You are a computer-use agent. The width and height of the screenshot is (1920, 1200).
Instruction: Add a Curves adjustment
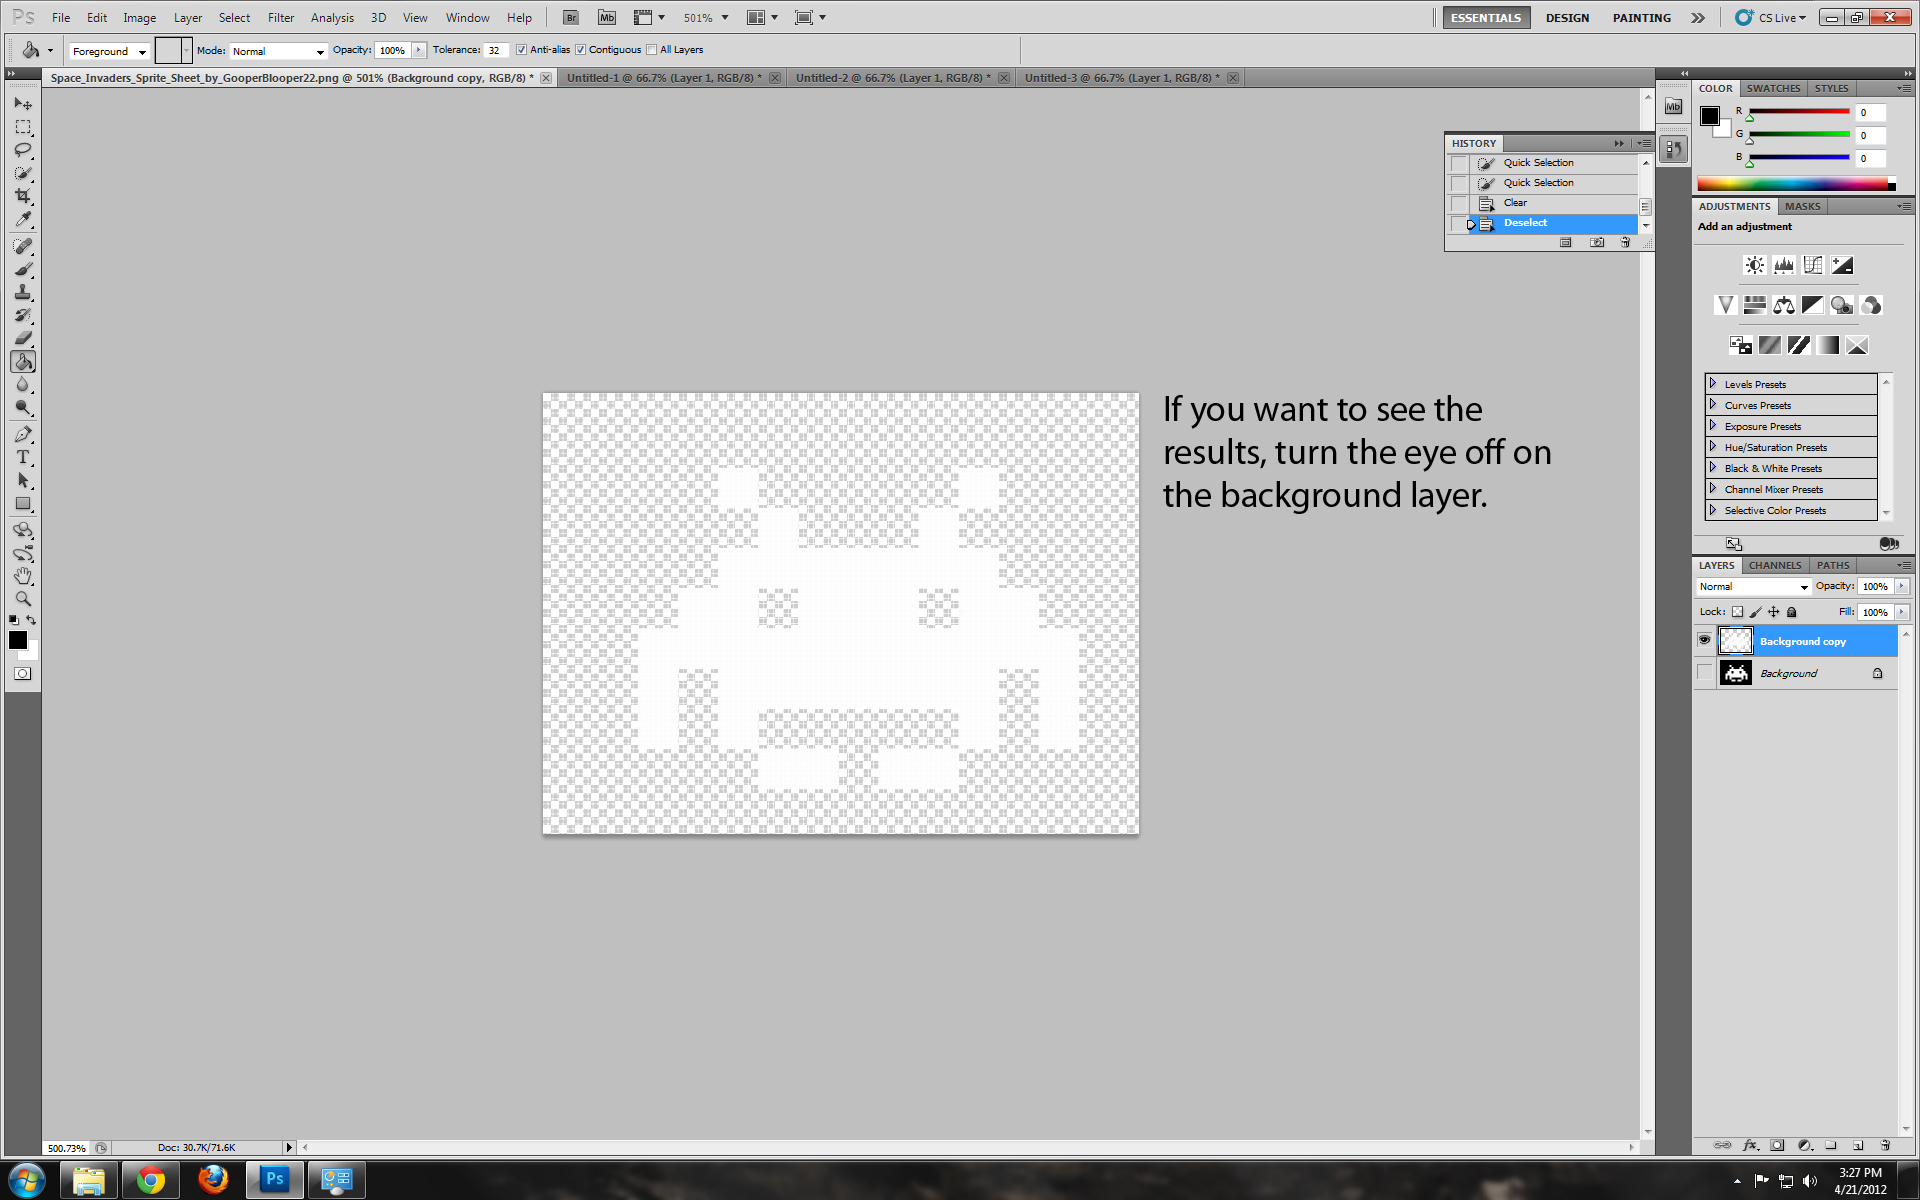(x=1812, y=265)
